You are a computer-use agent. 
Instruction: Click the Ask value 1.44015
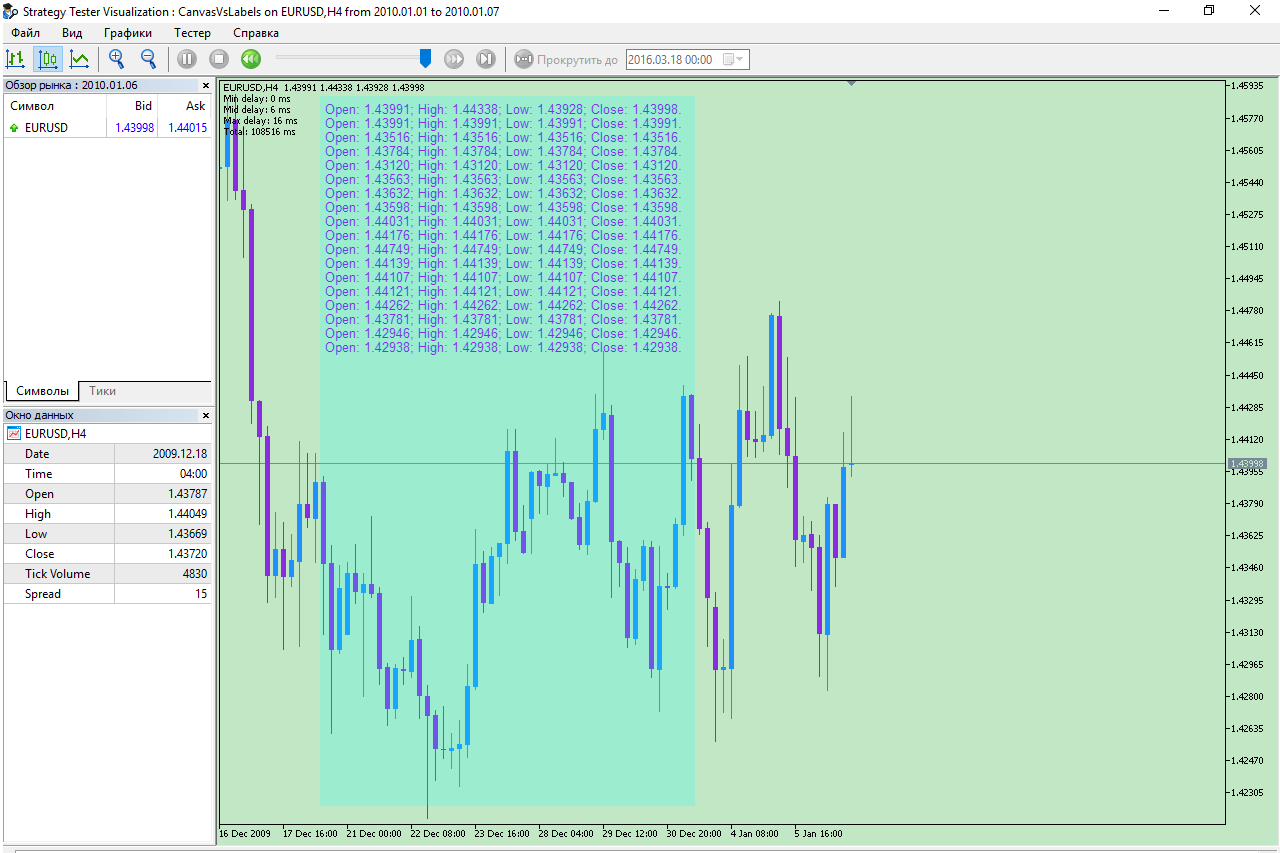coord(187,127)
